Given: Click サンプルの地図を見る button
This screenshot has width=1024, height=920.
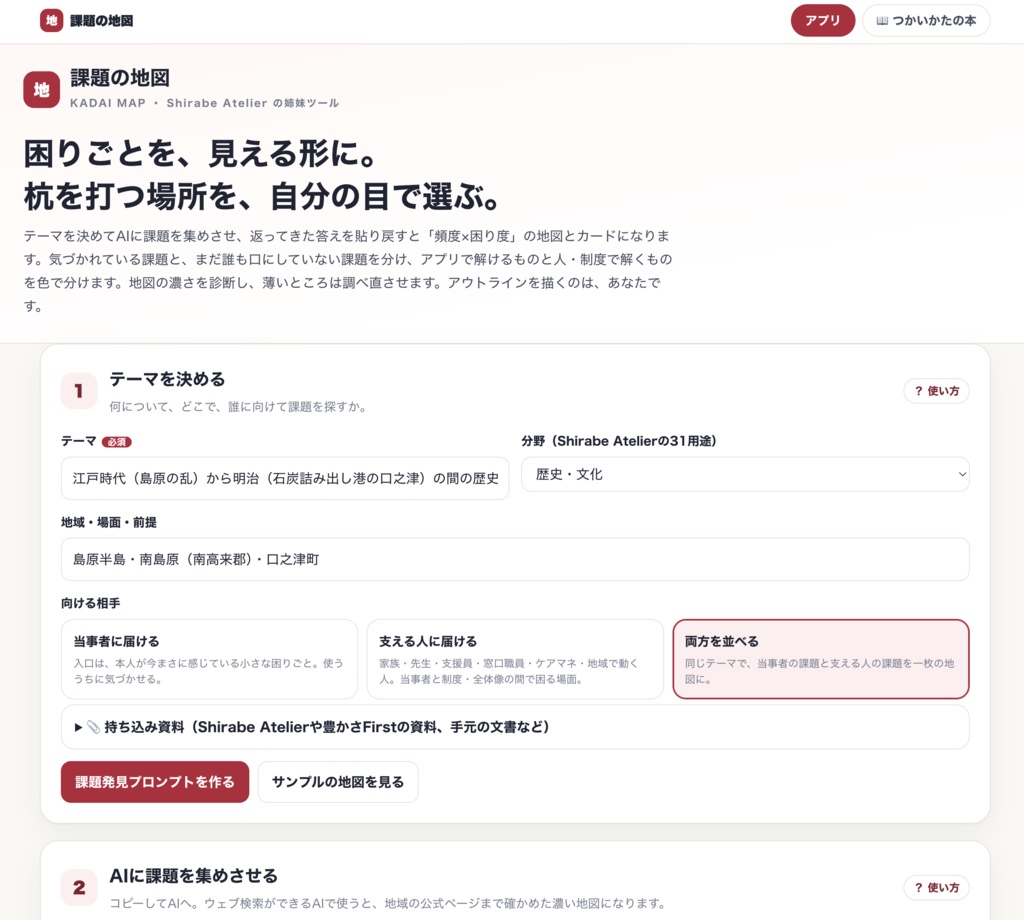Looking at the screenshot, I should pos(338,782).
